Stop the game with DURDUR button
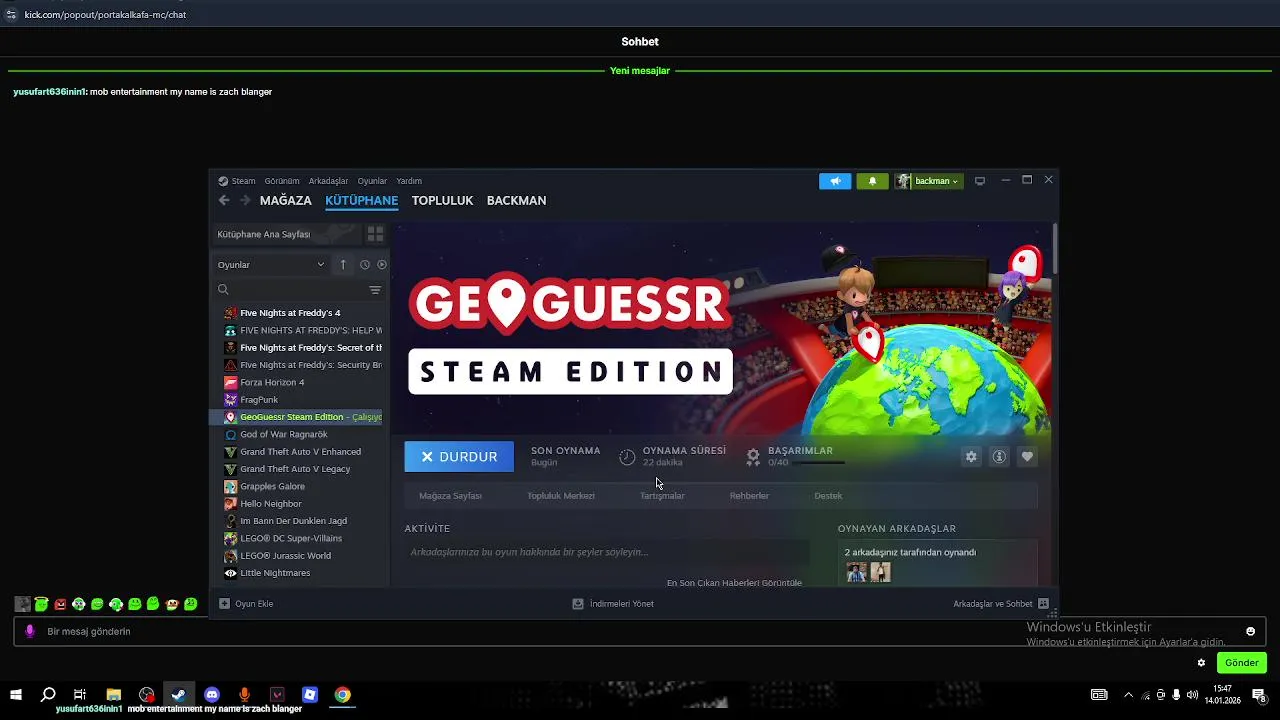The height and width of the screenshot is (720, 1280). pyautogui.click(x=459, y=456)
